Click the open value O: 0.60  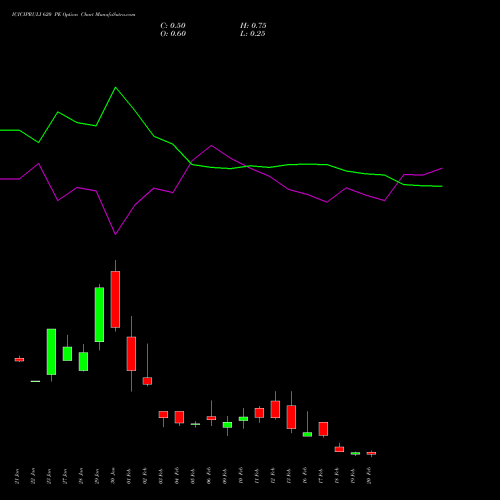click(173, 34)
